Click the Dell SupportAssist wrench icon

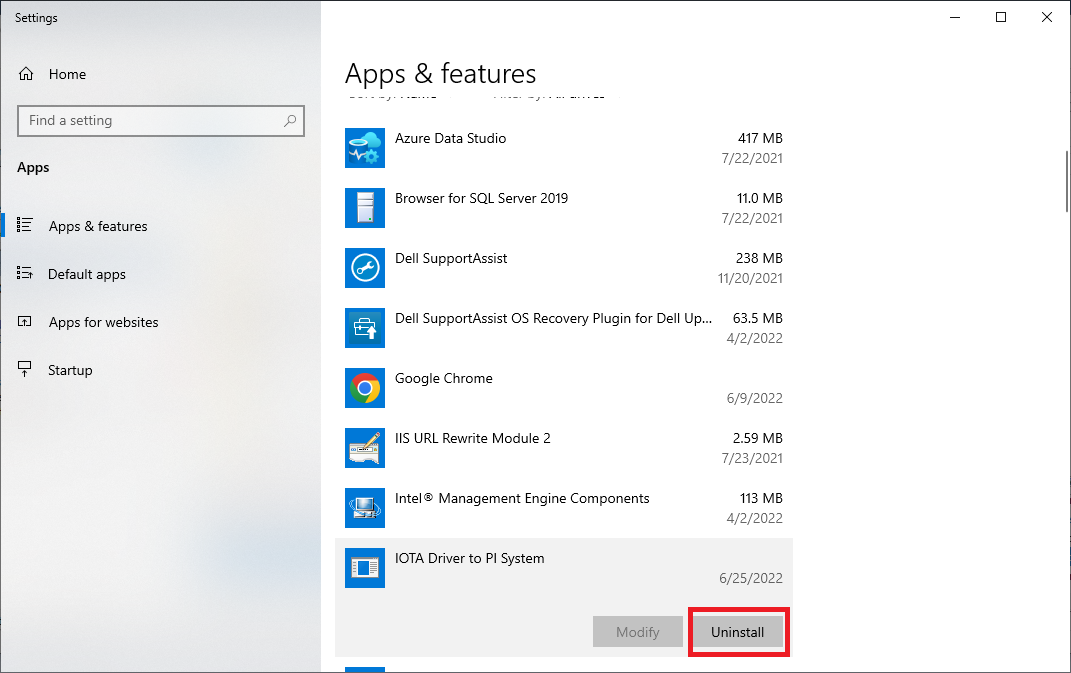pos(365,268)
